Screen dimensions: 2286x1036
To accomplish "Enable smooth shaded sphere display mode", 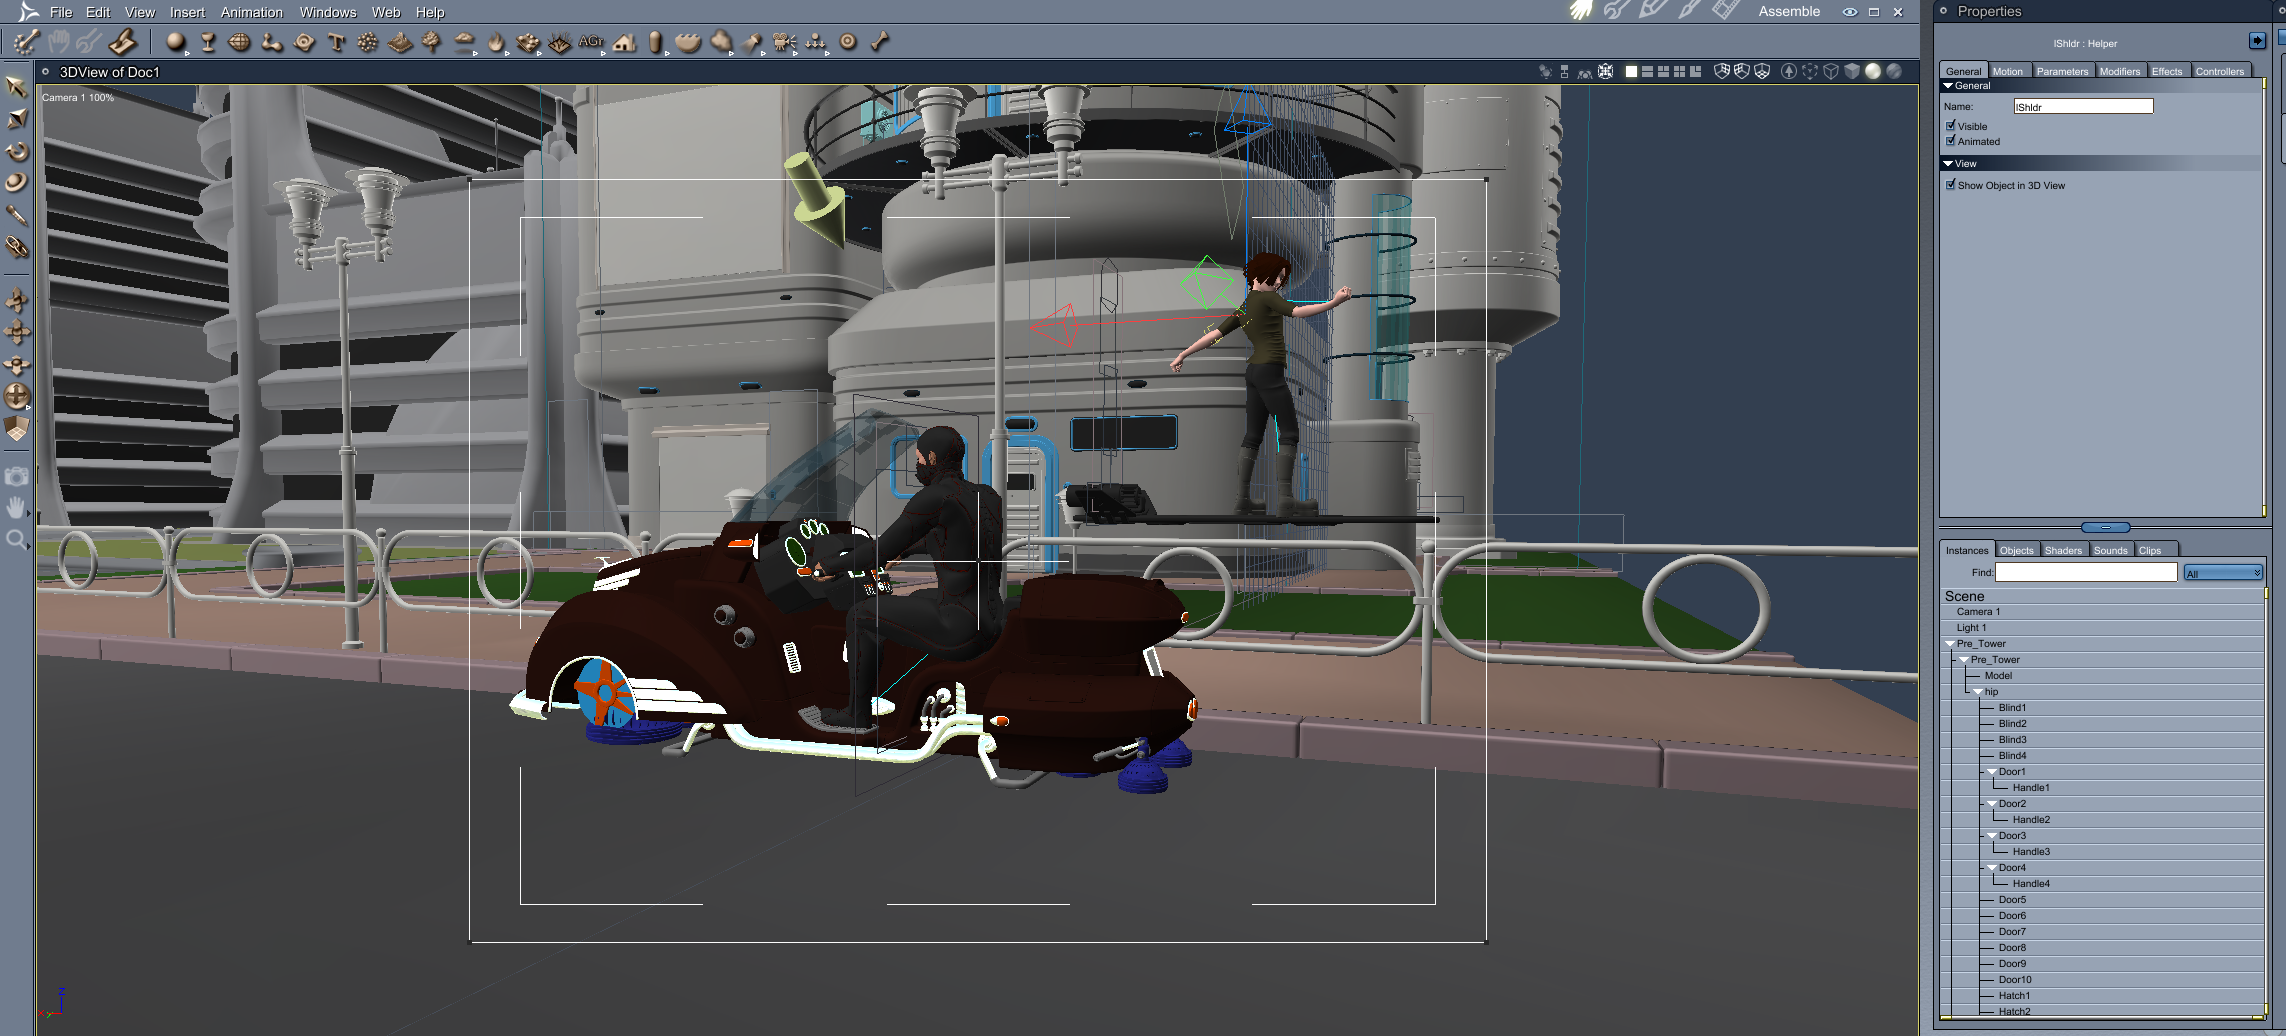I will click(x=1873, y=72).
